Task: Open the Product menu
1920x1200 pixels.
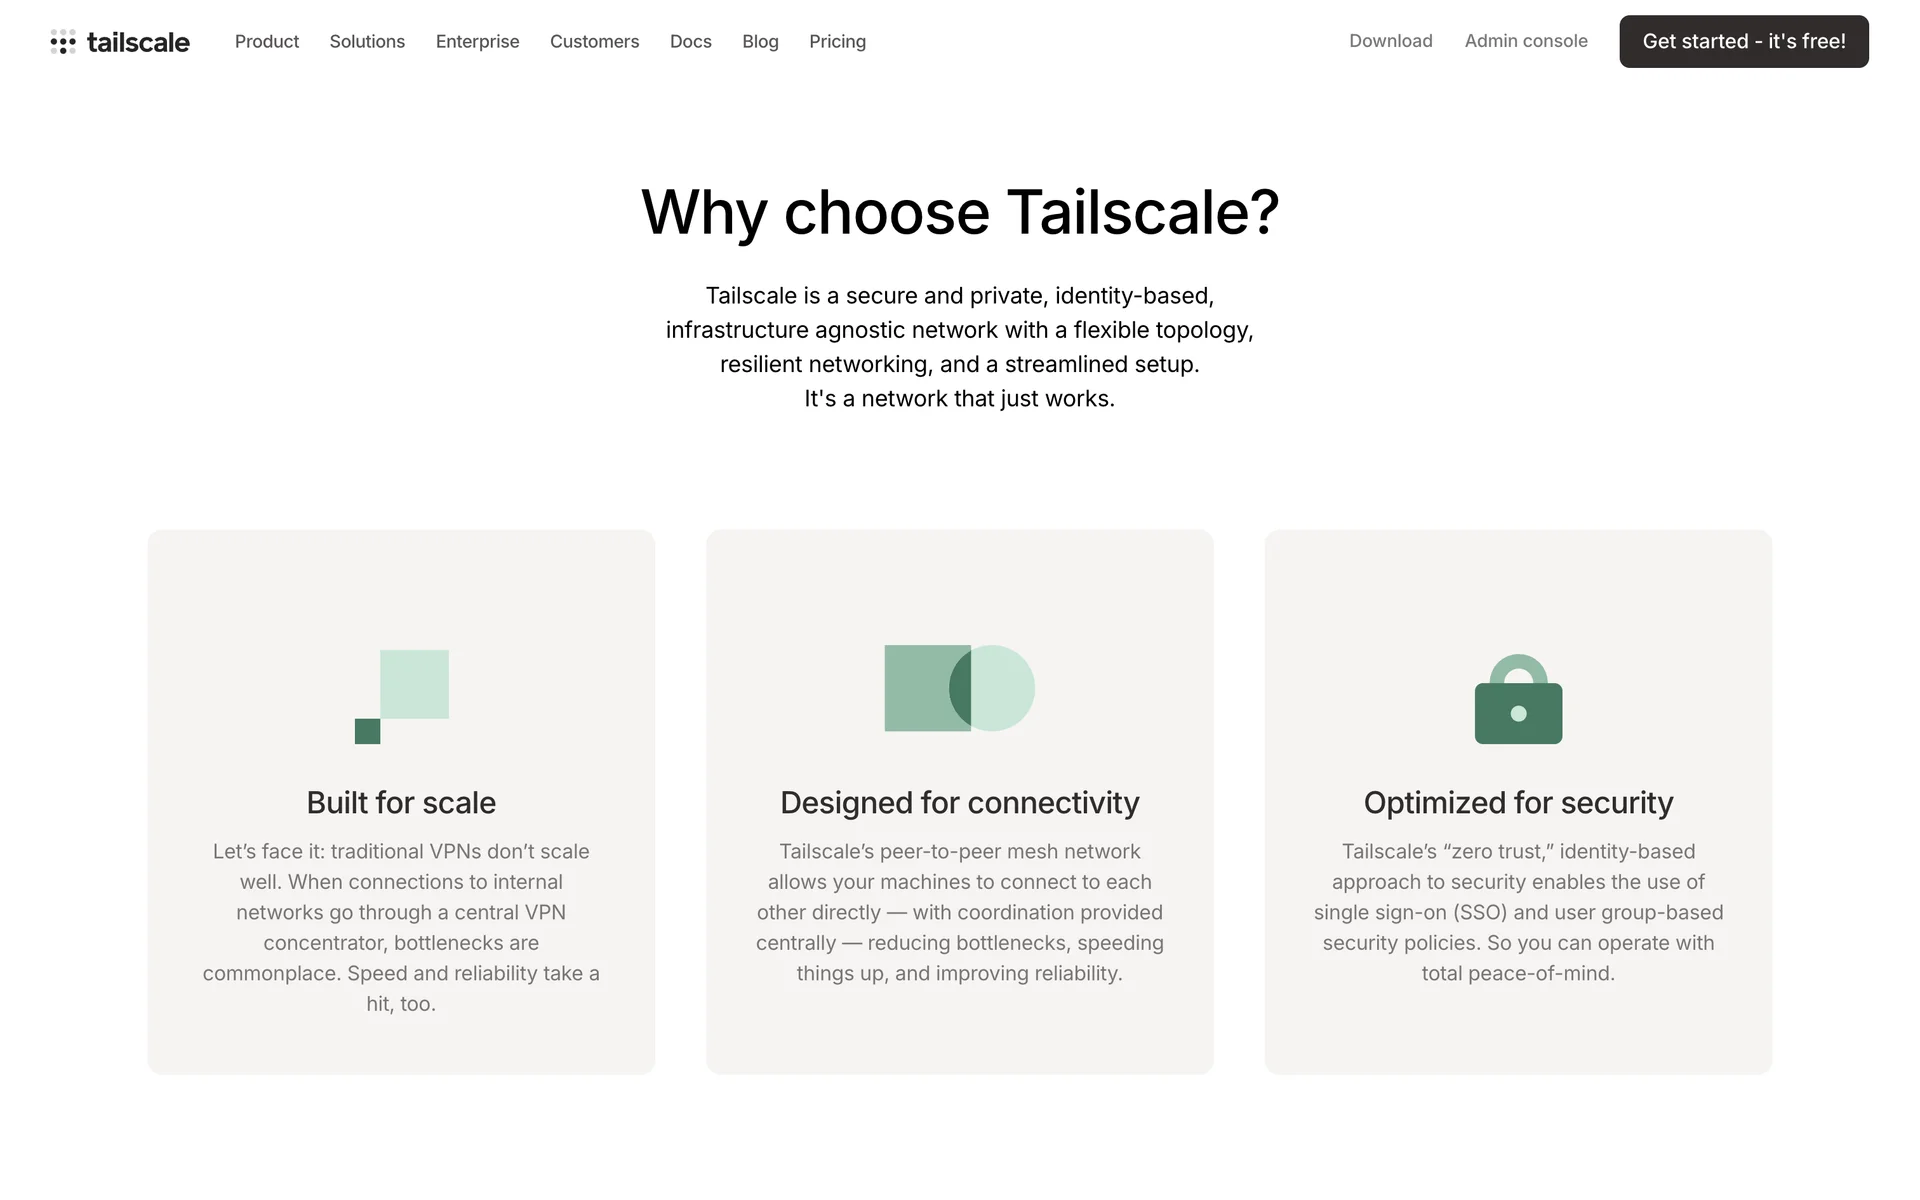Action: (x=267, y=42)
